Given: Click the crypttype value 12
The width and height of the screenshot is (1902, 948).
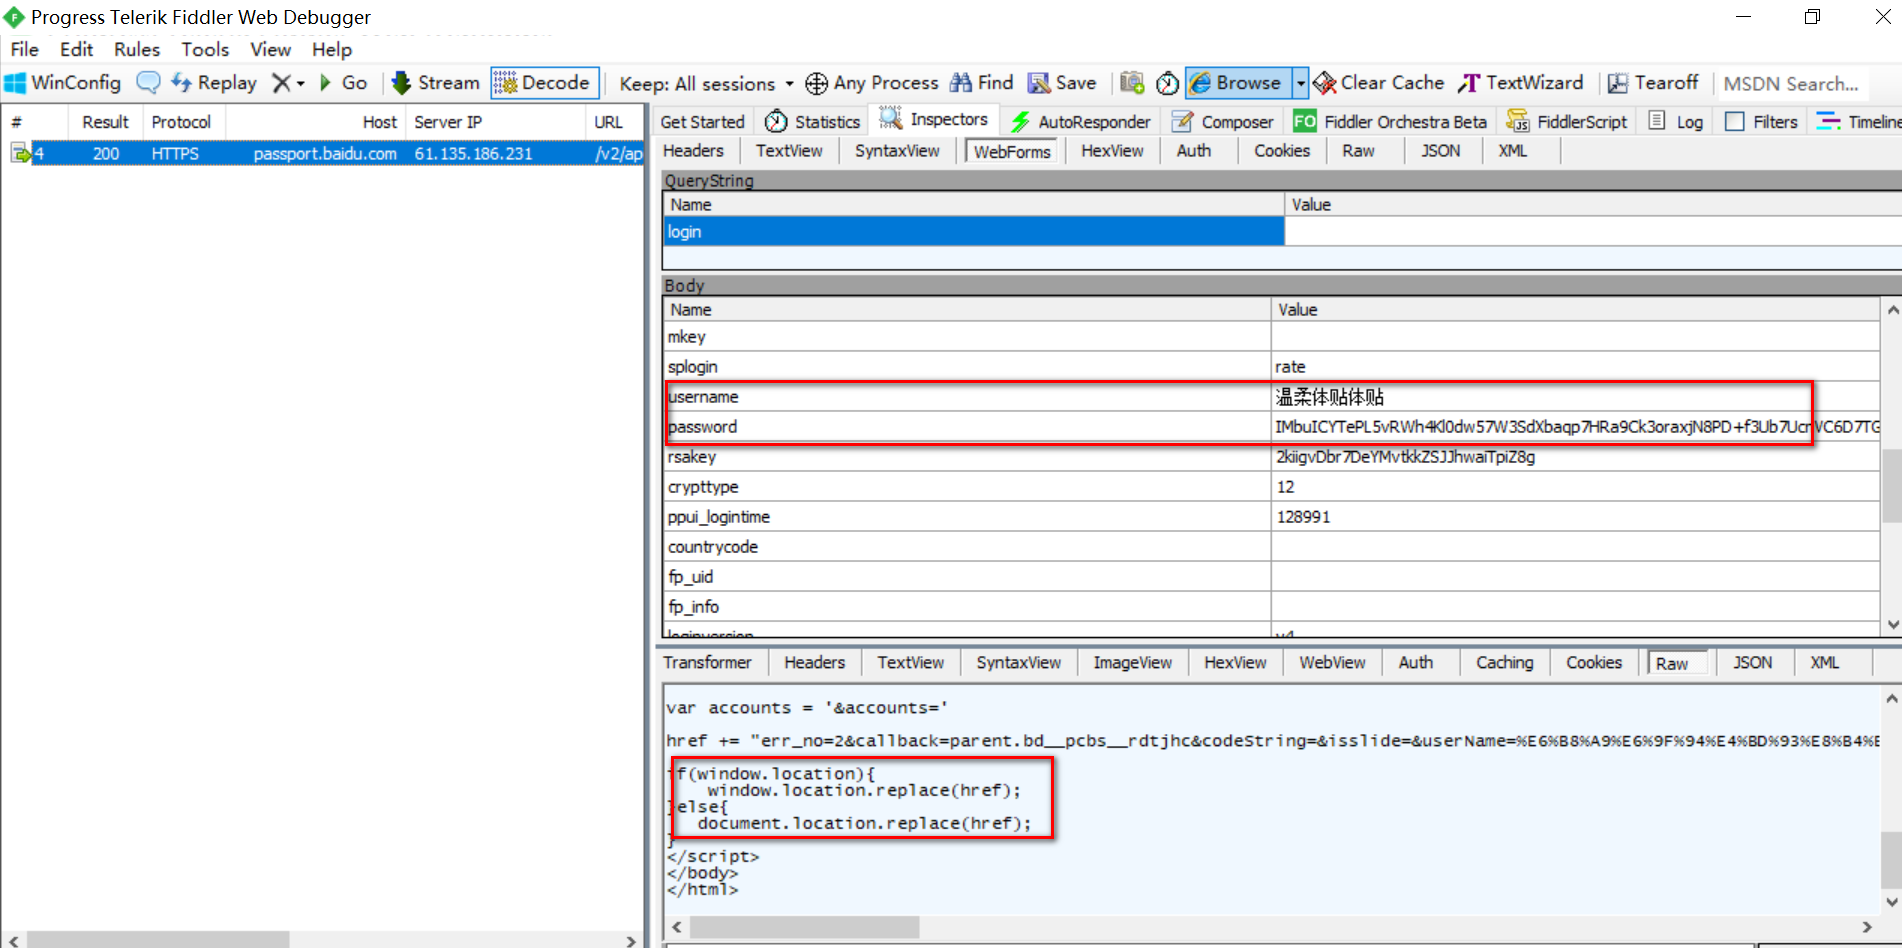Looking at the screenshot, I should [1285, 487].
